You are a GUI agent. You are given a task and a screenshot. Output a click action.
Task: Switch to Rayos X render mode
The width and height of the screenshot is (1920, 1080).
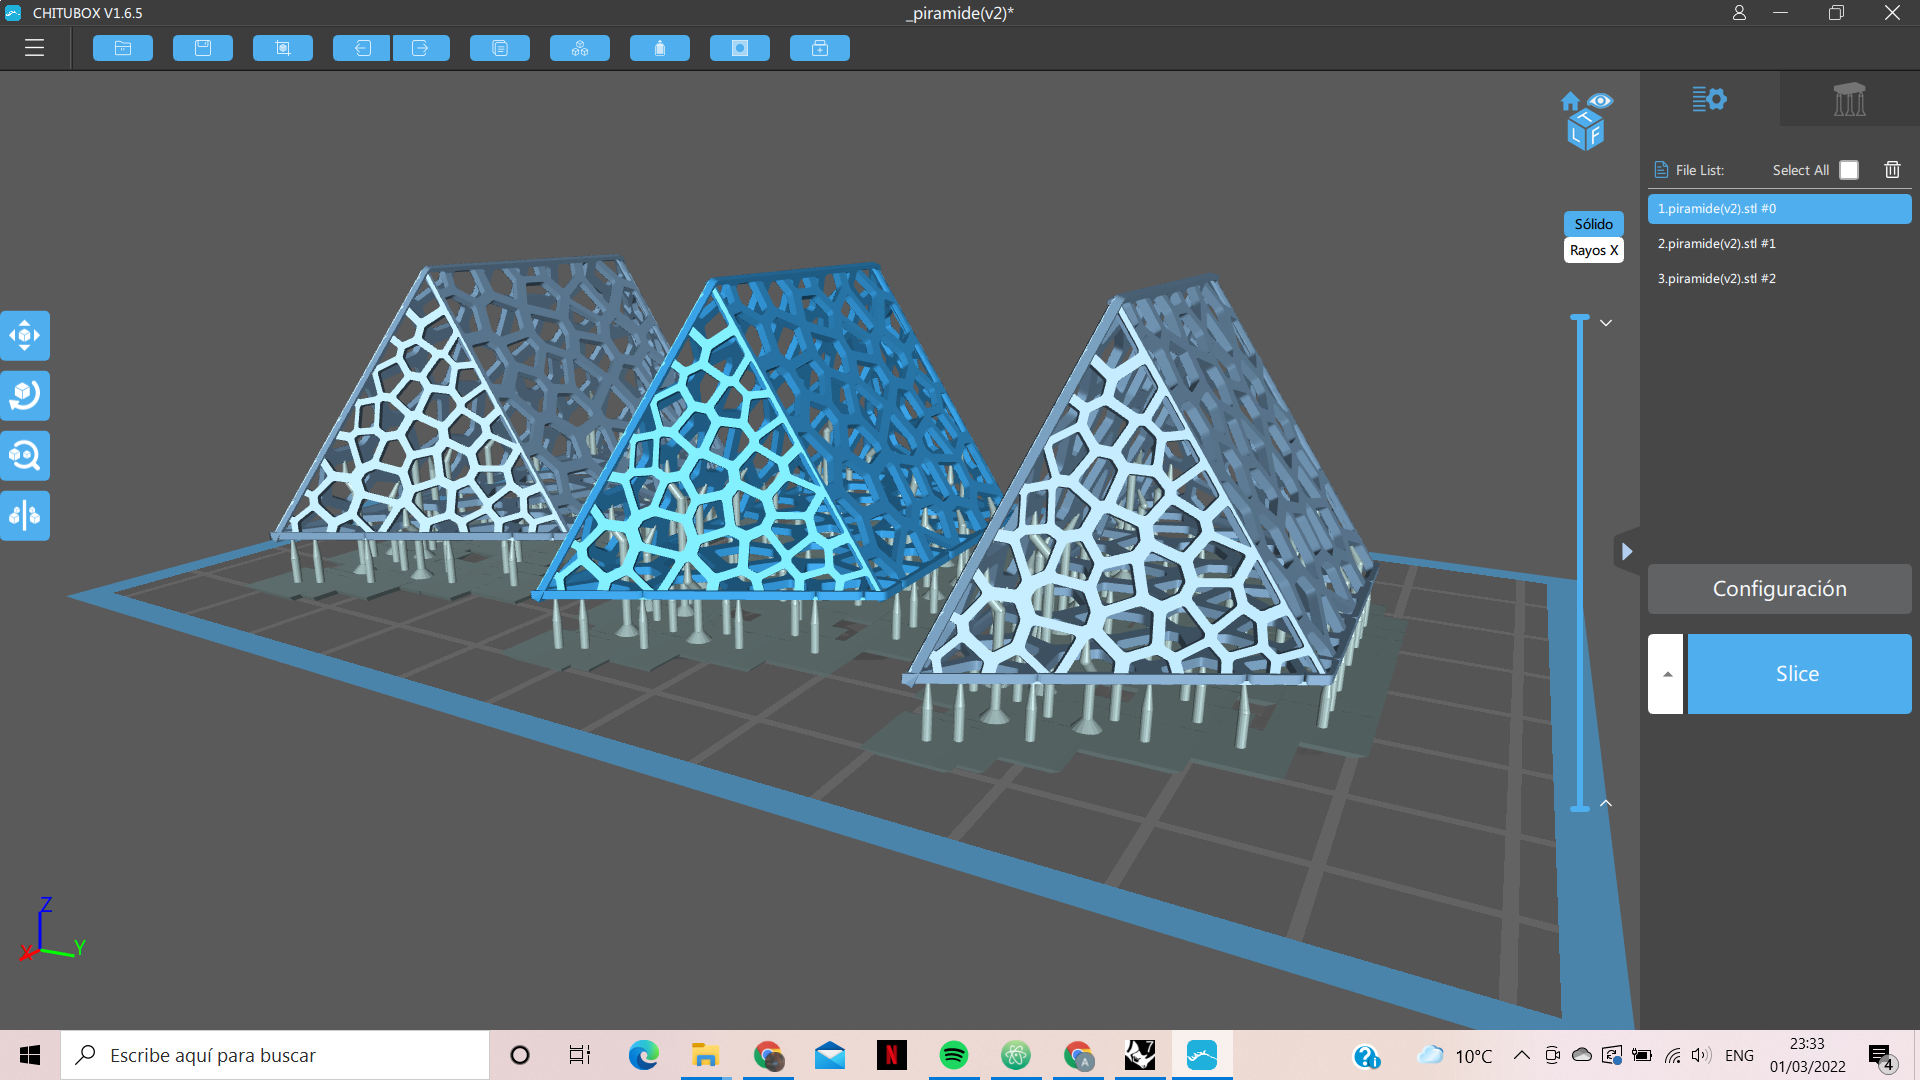coord(1593,250)
